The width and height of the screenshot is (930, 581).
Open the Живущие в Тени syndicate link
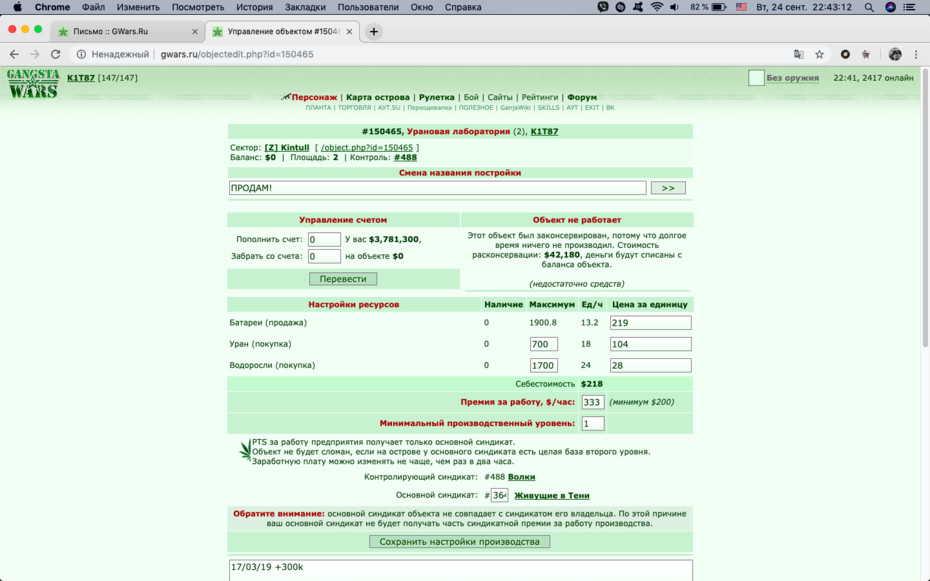pos(552,496)
